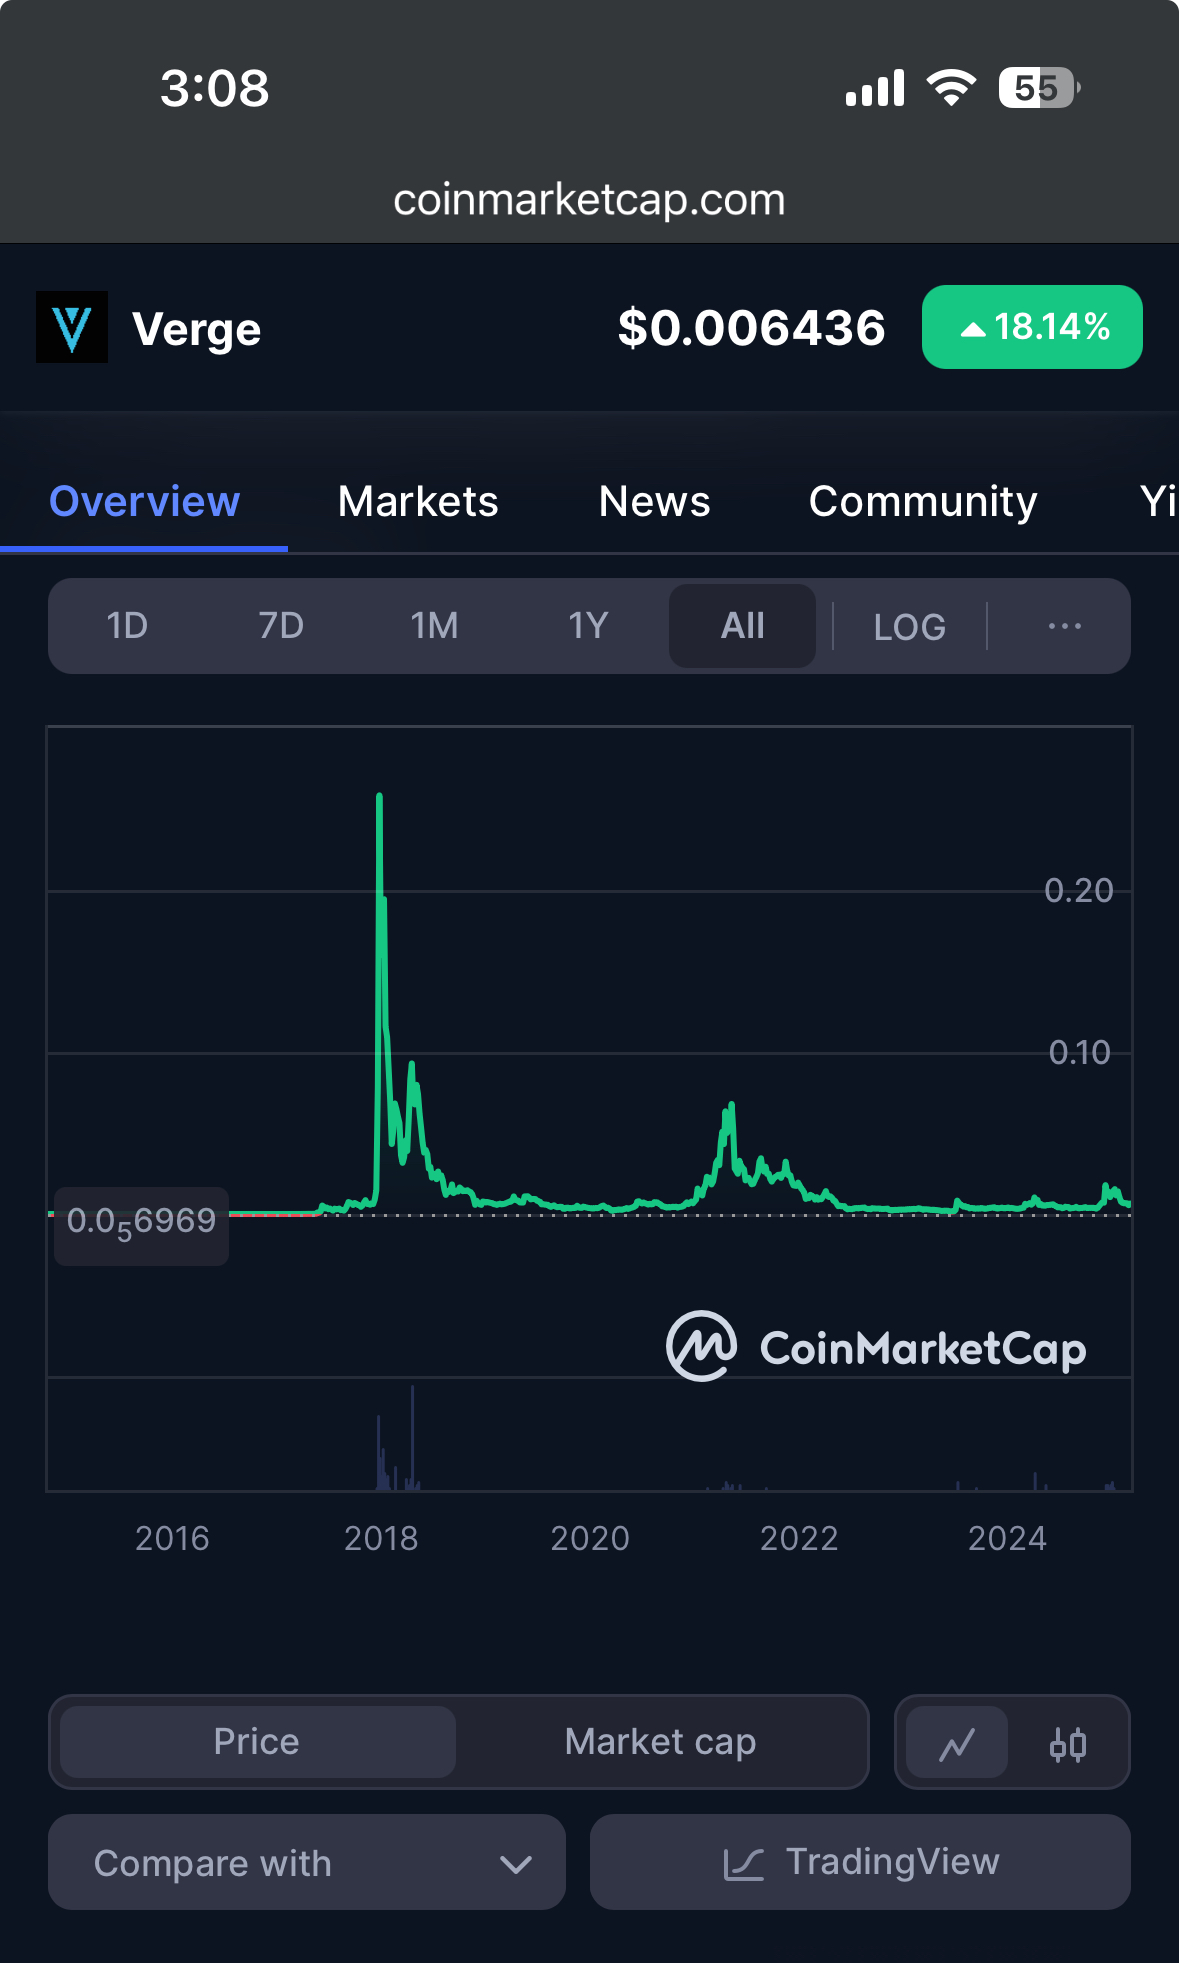Screen dimensions: 1179x1963
Task: Select the All time range
Action: 742,626
